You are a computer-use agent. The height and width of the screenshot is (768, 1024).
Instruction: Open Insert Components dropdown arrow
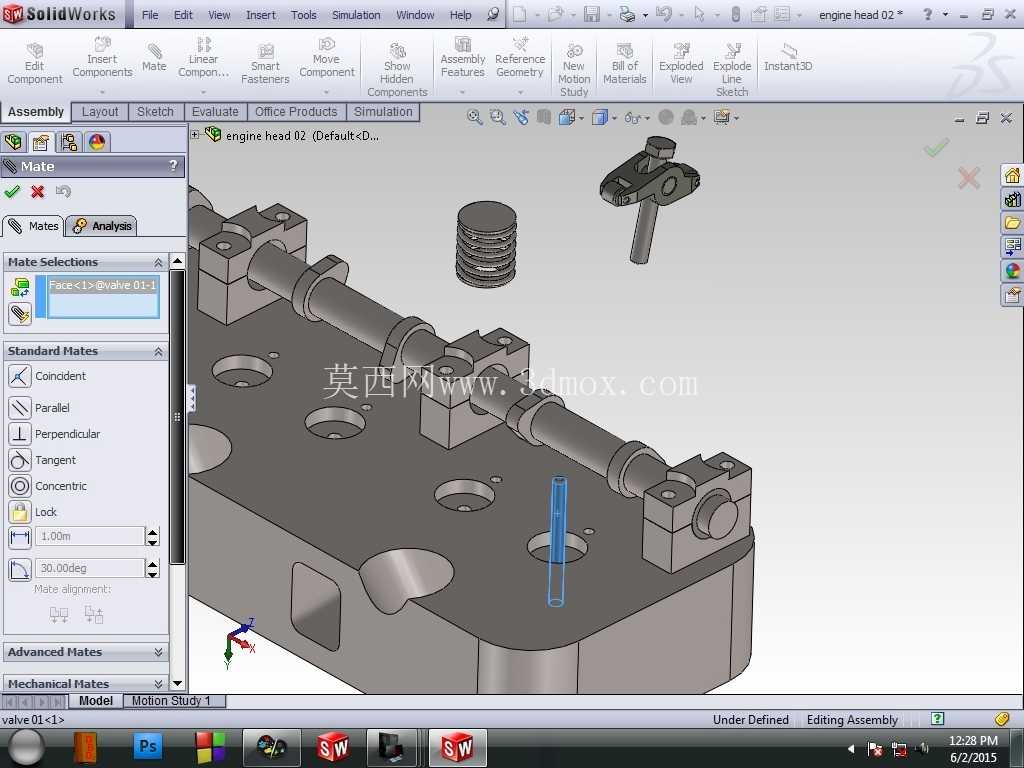tap(102, 92)
